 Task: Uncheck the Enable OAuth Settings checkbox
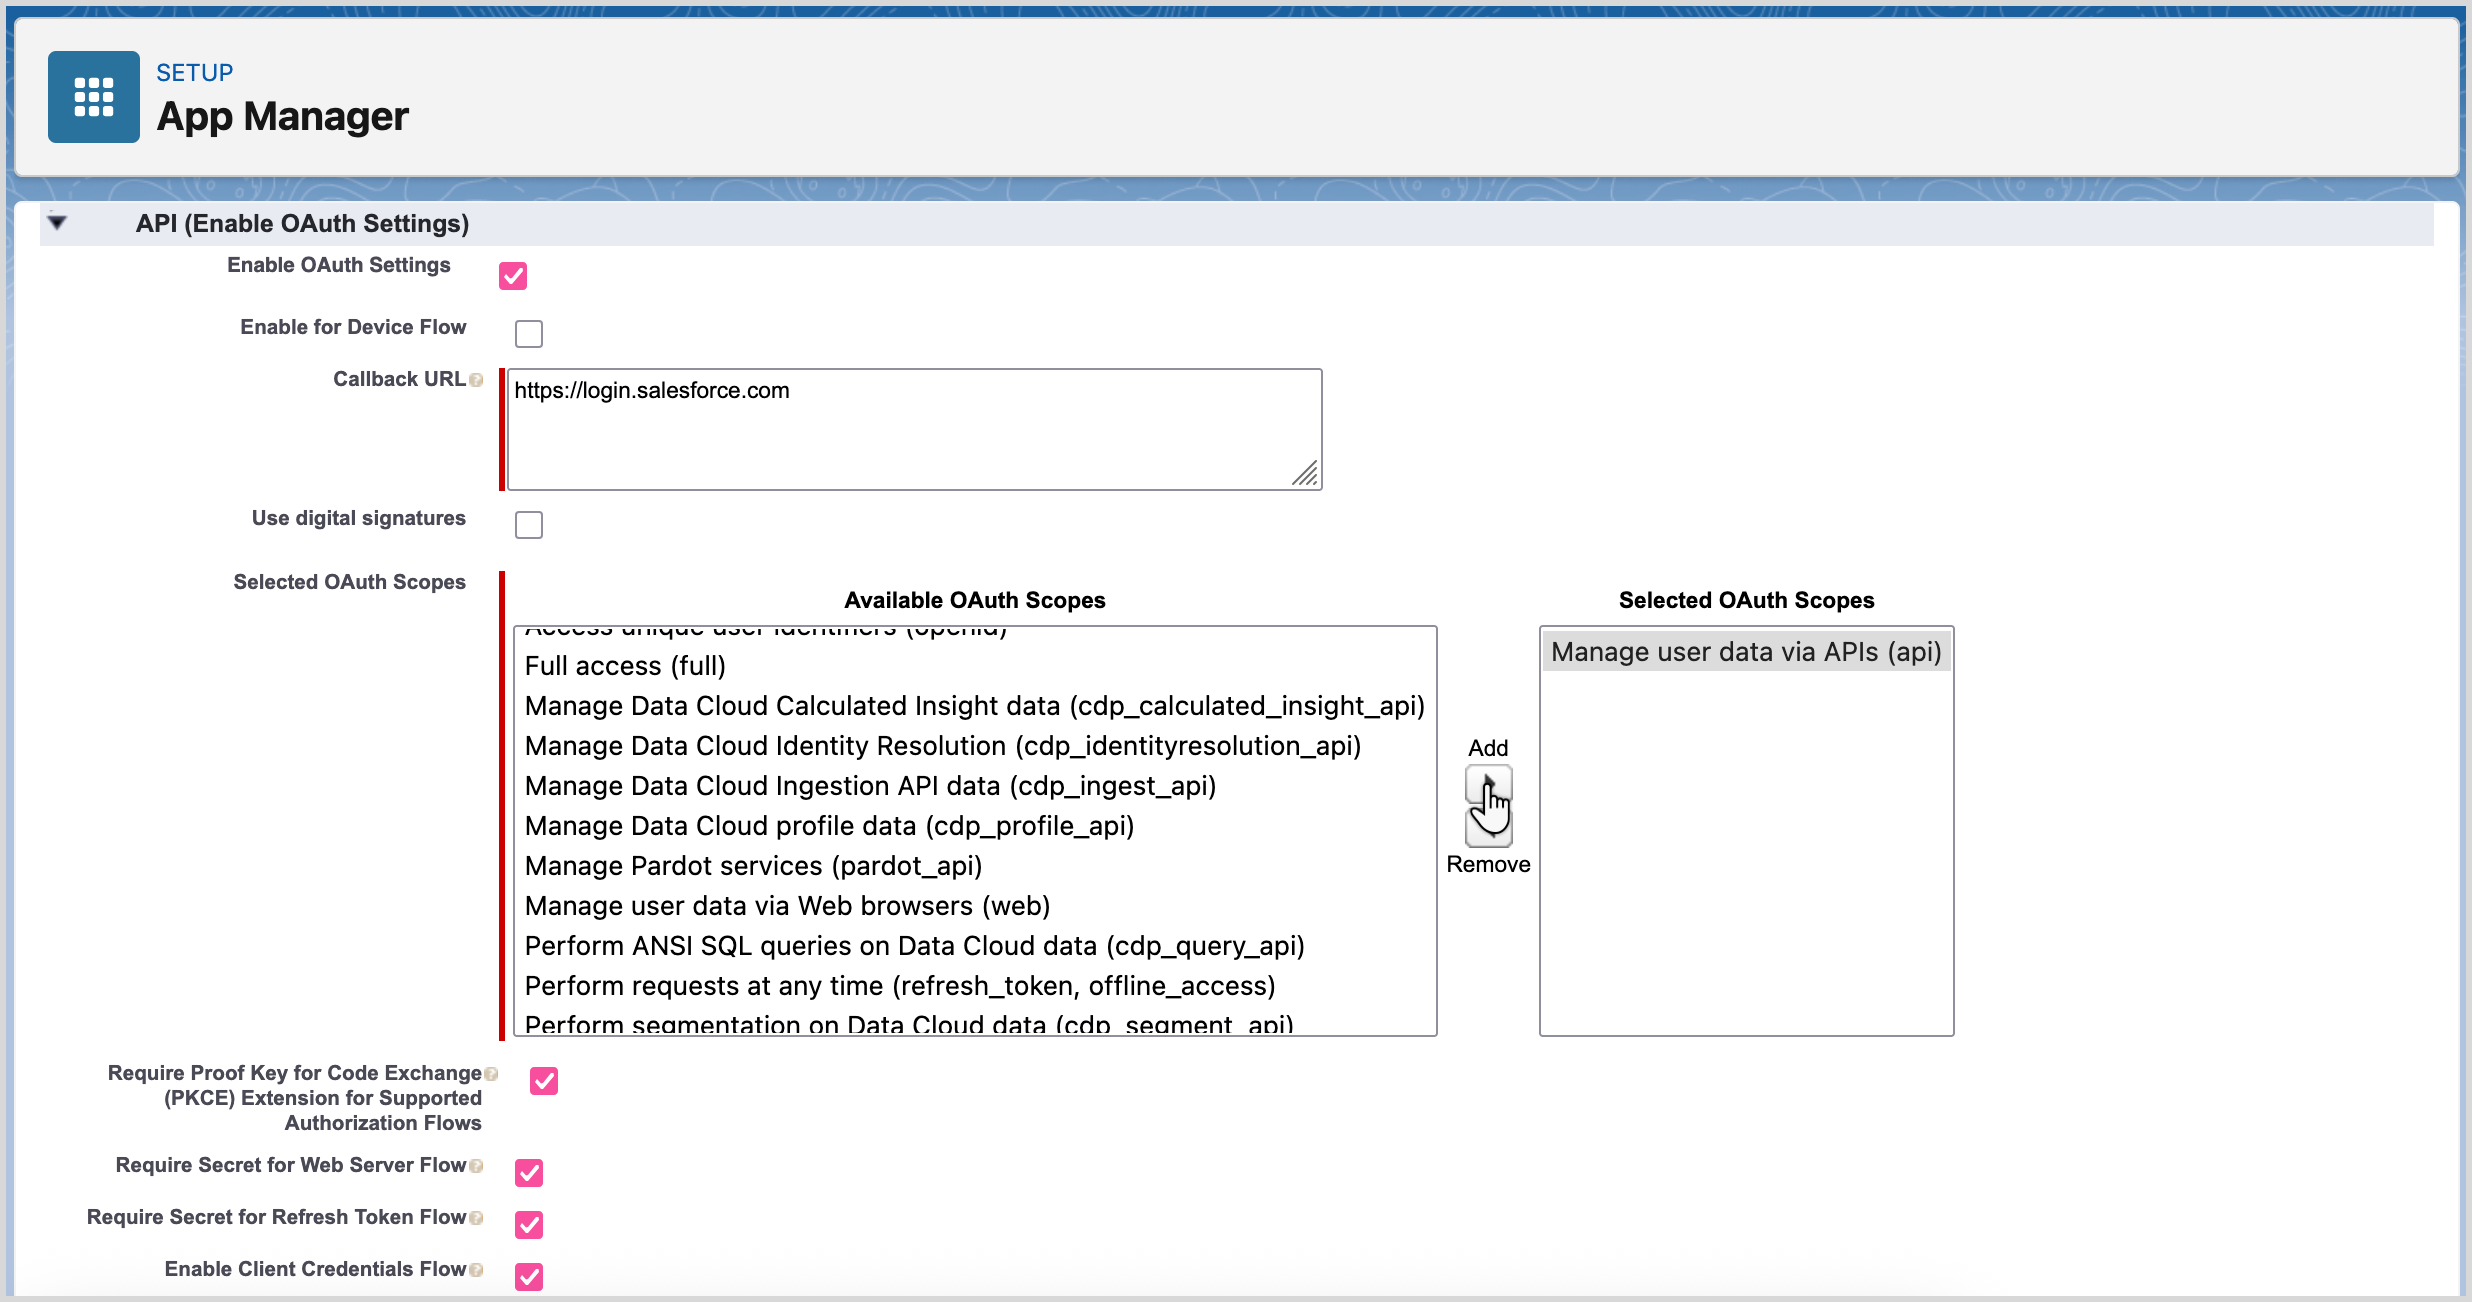513,275
